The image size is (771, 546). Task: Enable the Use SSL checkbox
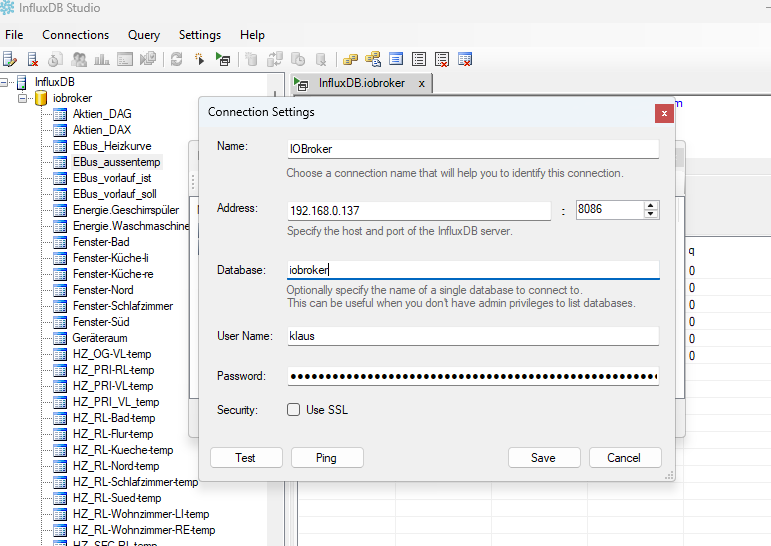coord(294,409)
